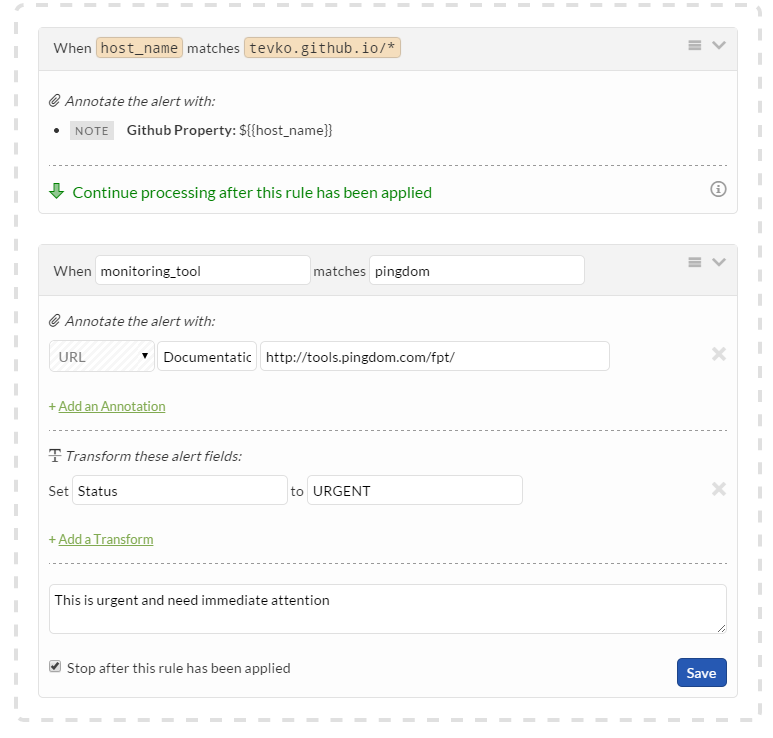Screen dimensions: 773x738
Task: Click the pingdom match value field
Action: [x=476, y=271]
